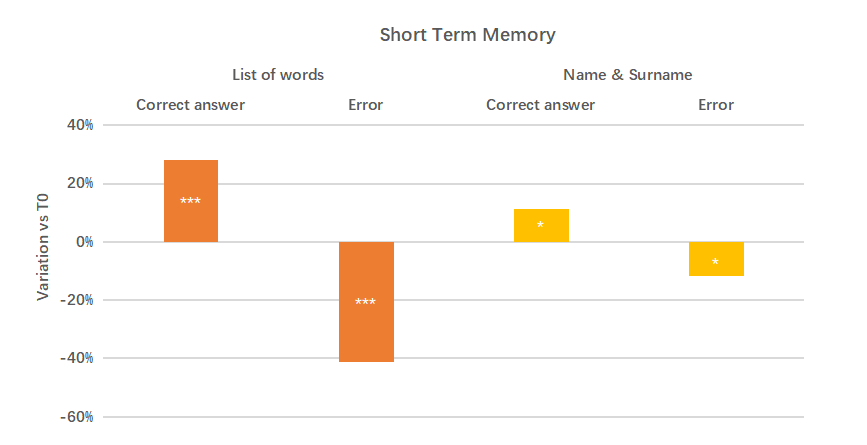Screen dimensions: 867x445
Task: Click the *** label in the orange negative bar
Action: point(366,302)
